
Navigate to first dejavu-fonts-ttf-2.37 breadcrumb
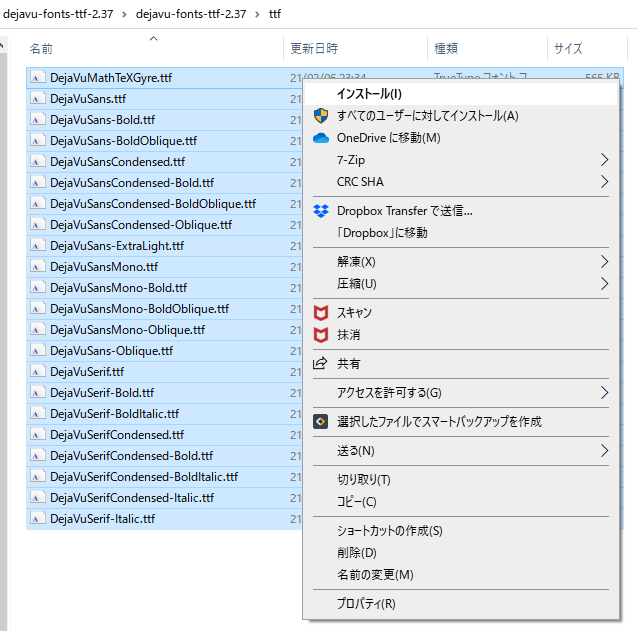coord(58,14)
